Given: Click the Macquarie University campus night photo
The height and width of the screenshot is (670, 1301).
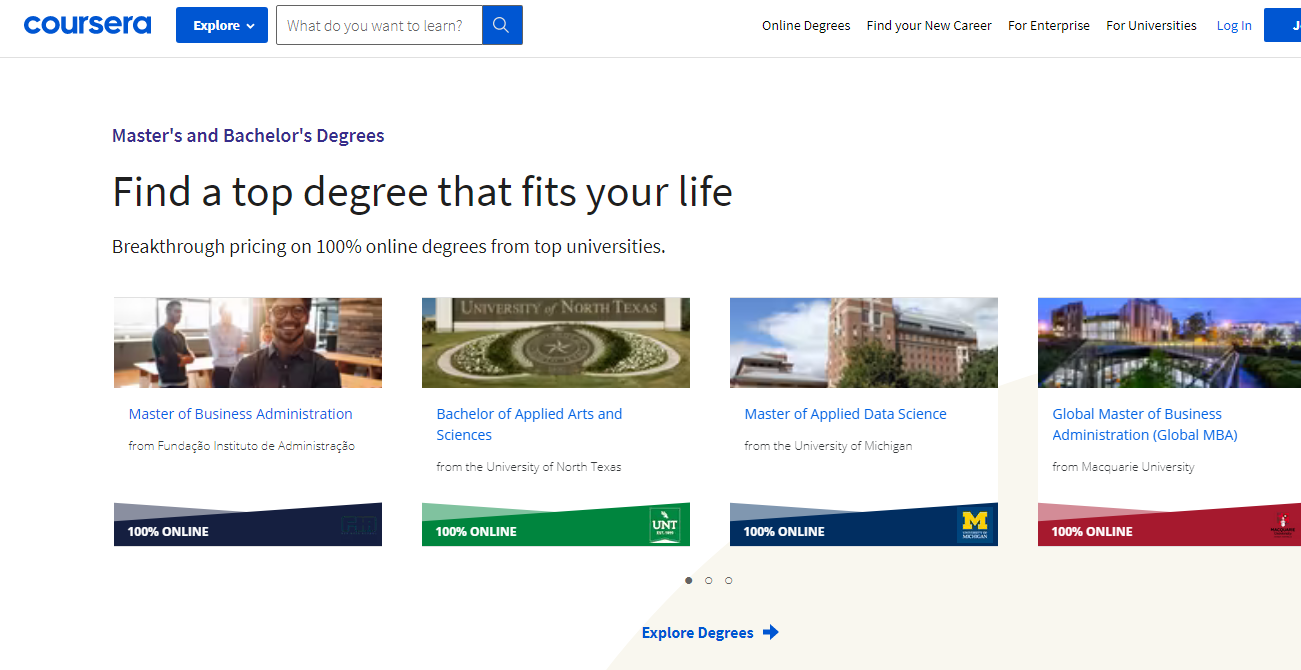Looking at the screenshot, I should (x=1169, y=343).
